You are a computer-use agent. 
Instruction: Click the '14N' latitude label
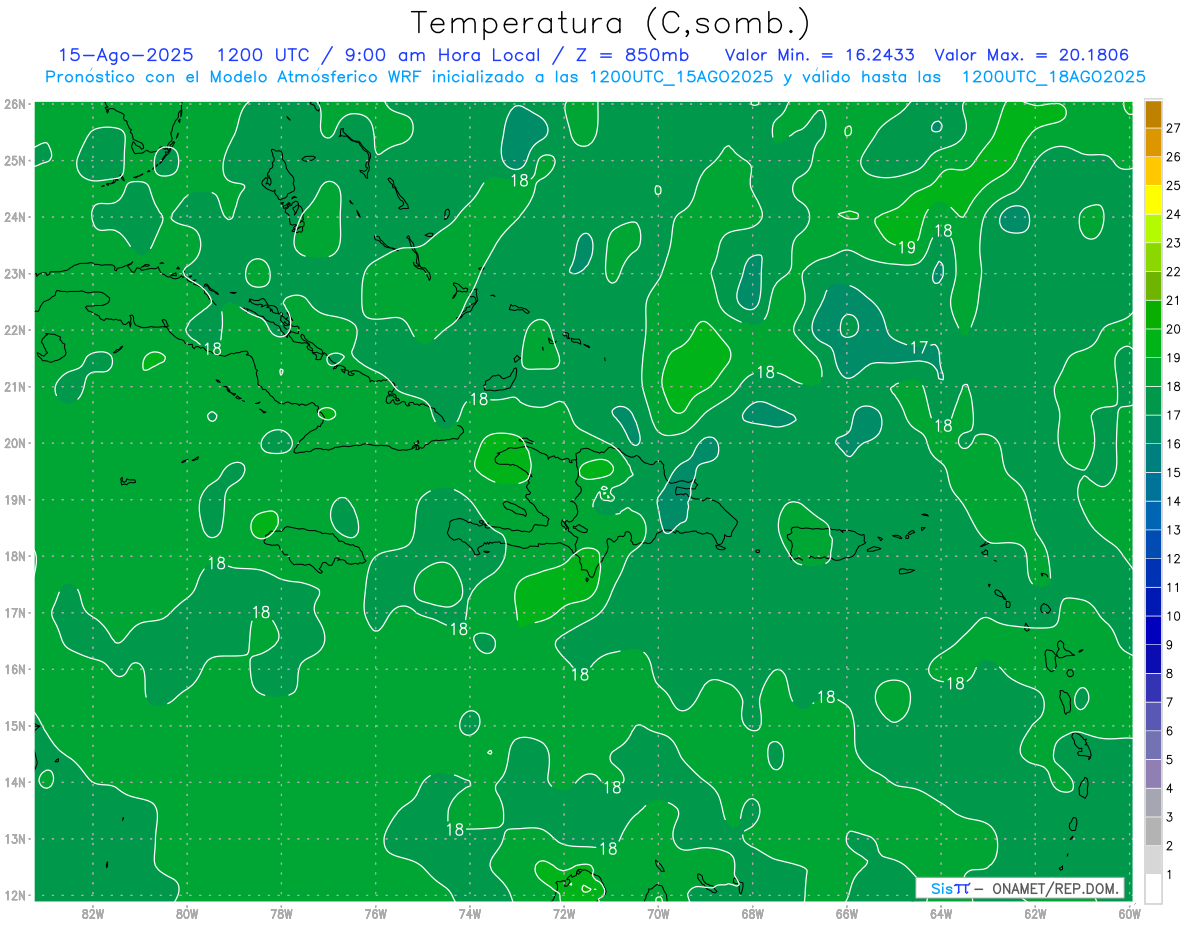pos(14,782)
